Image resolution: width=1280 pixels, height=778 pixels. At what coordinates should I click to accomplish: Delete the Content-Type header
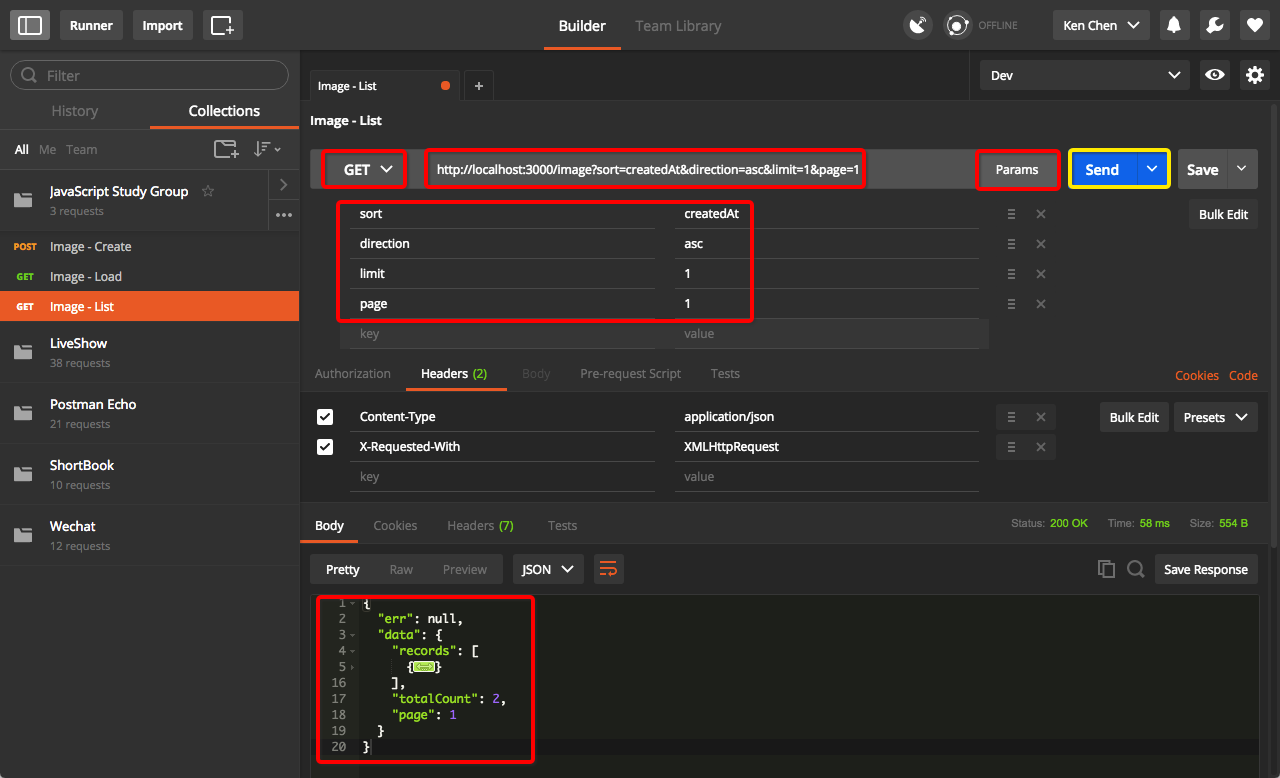pyautogui.click(x=1041, y=417)
